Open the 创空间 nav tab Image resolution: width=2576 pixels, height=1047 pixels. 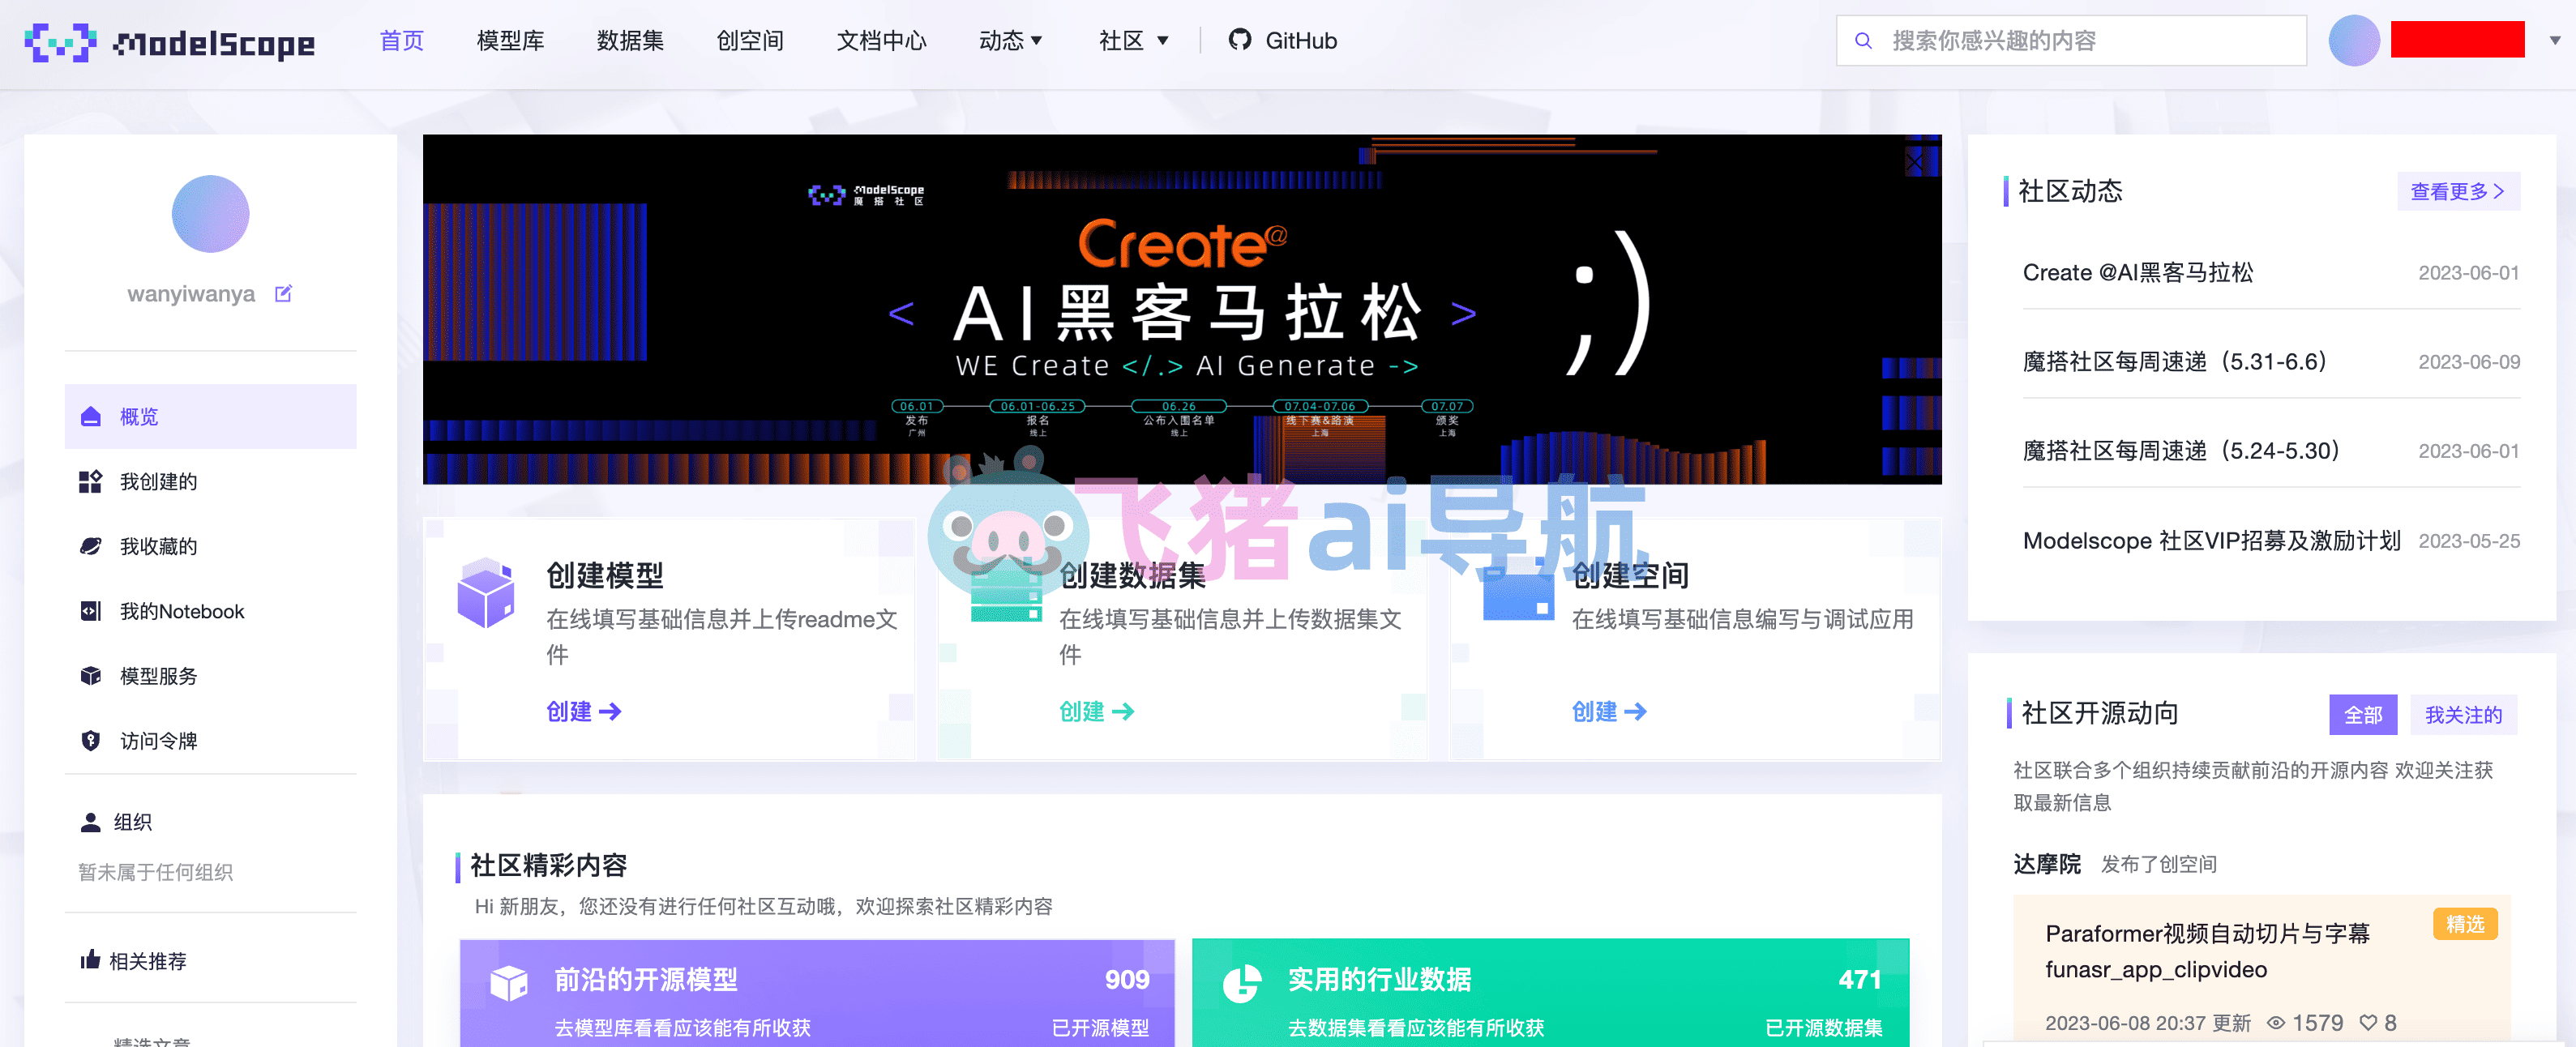coord(750,41)
